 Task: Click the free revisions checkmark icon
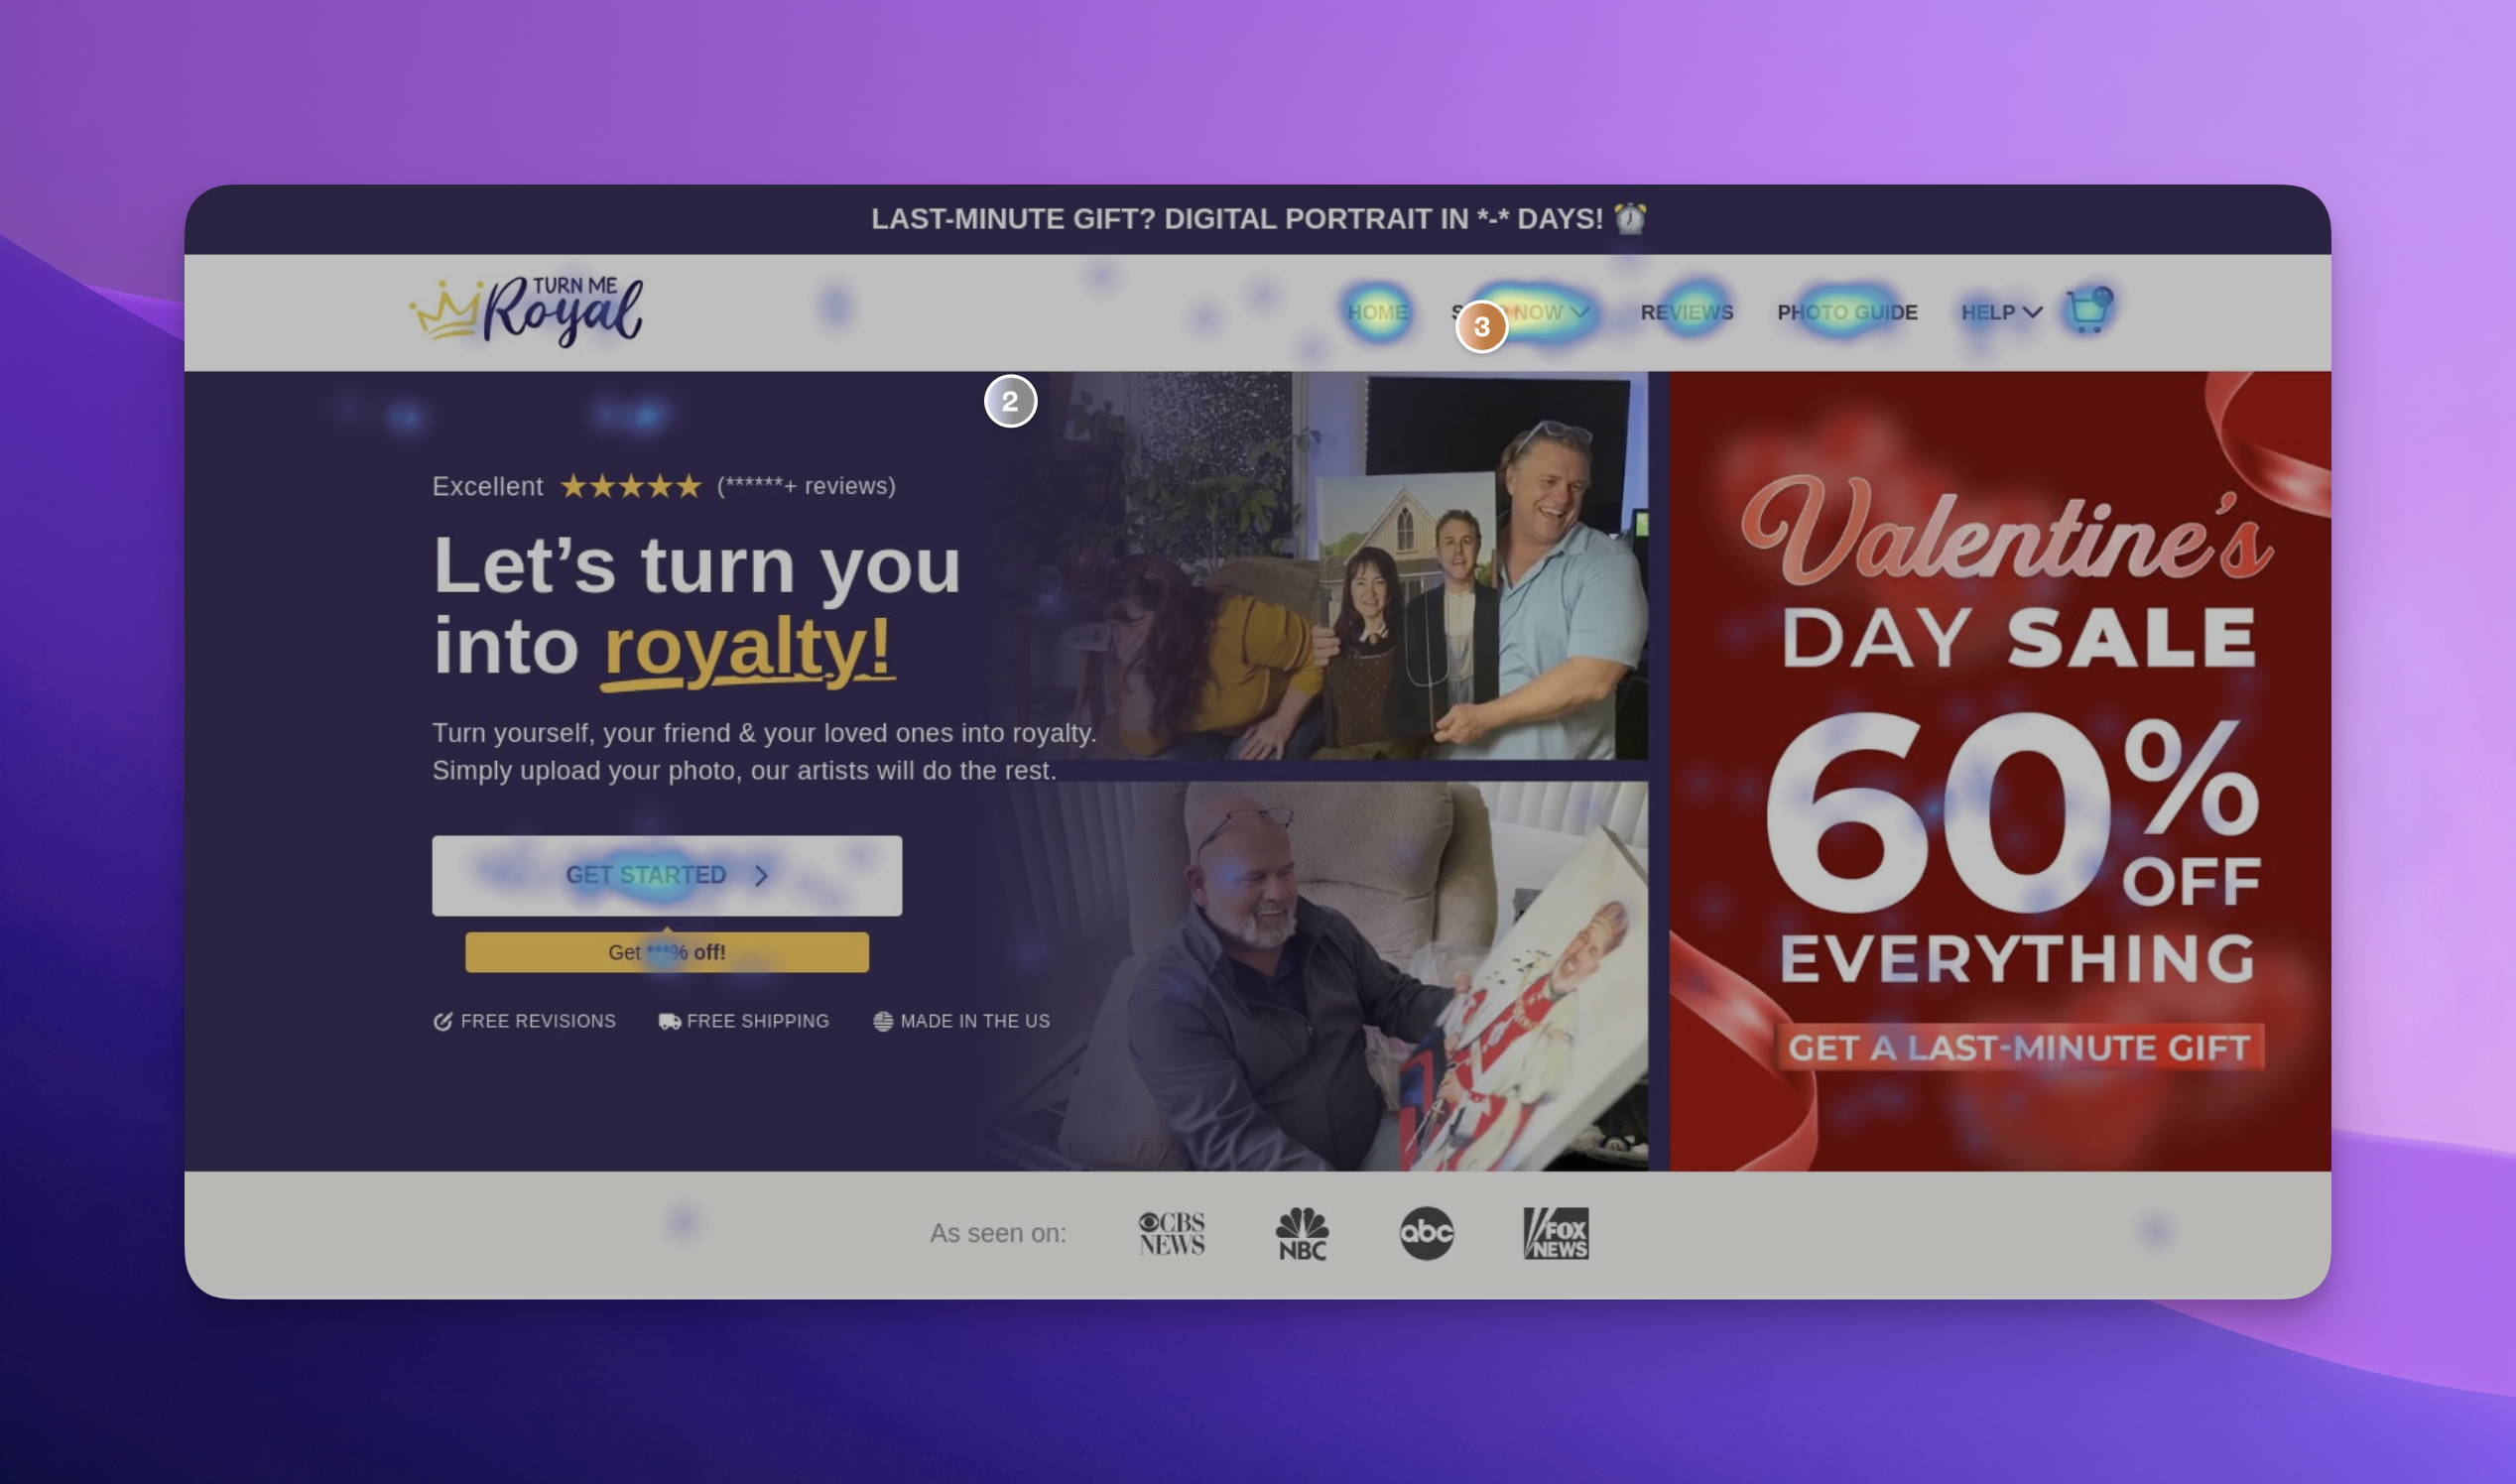pos(441,1021)
